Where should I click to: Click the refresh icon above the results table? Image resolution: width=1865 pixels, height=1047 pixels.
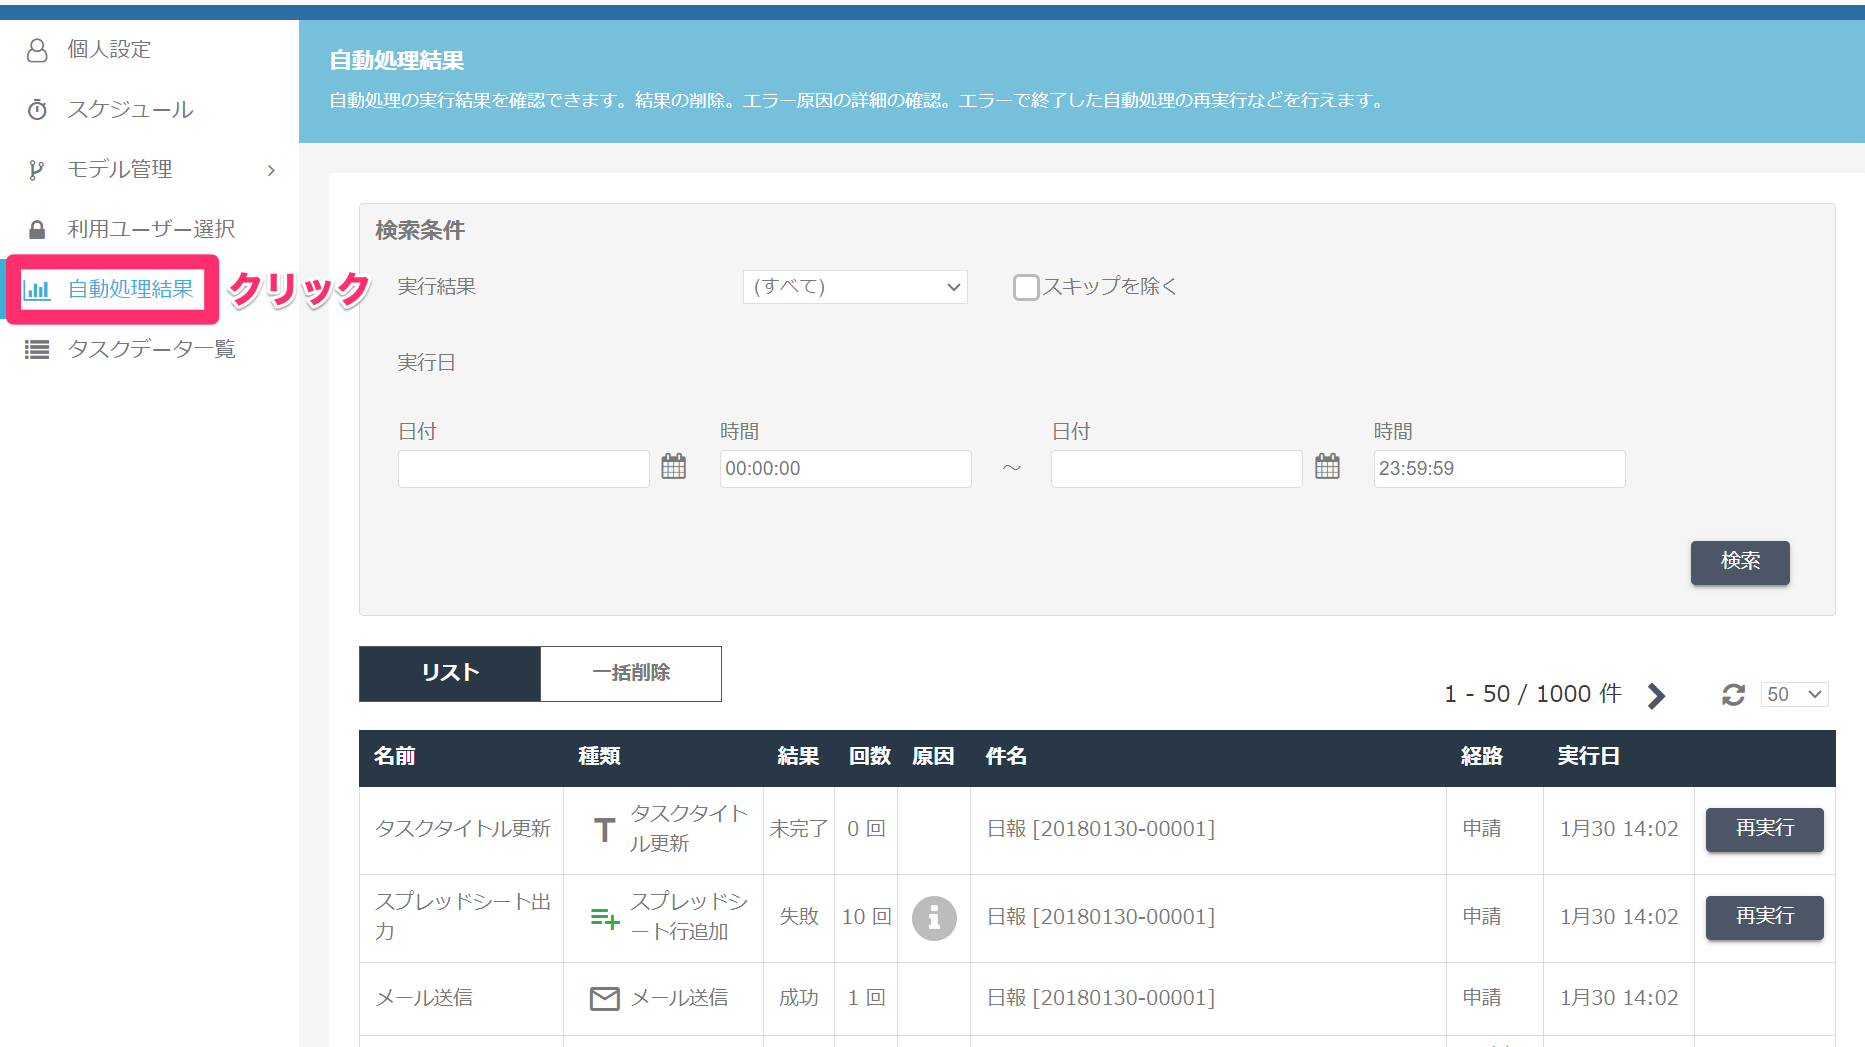(x=1733, y=694)
